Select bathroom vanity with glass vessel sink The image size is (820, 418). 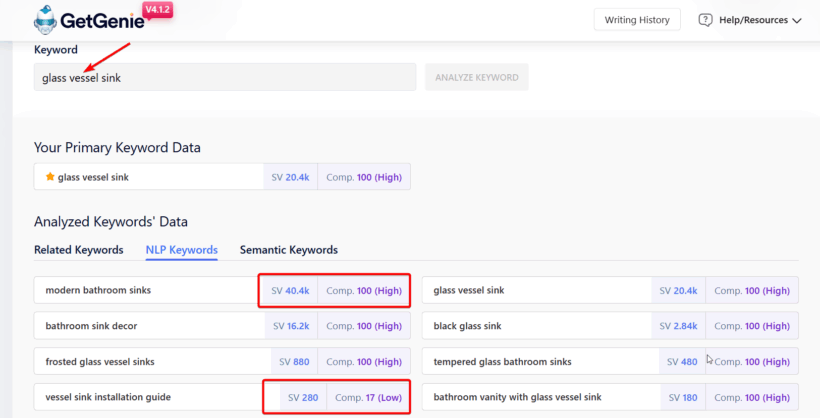click(x=517, y=397)
